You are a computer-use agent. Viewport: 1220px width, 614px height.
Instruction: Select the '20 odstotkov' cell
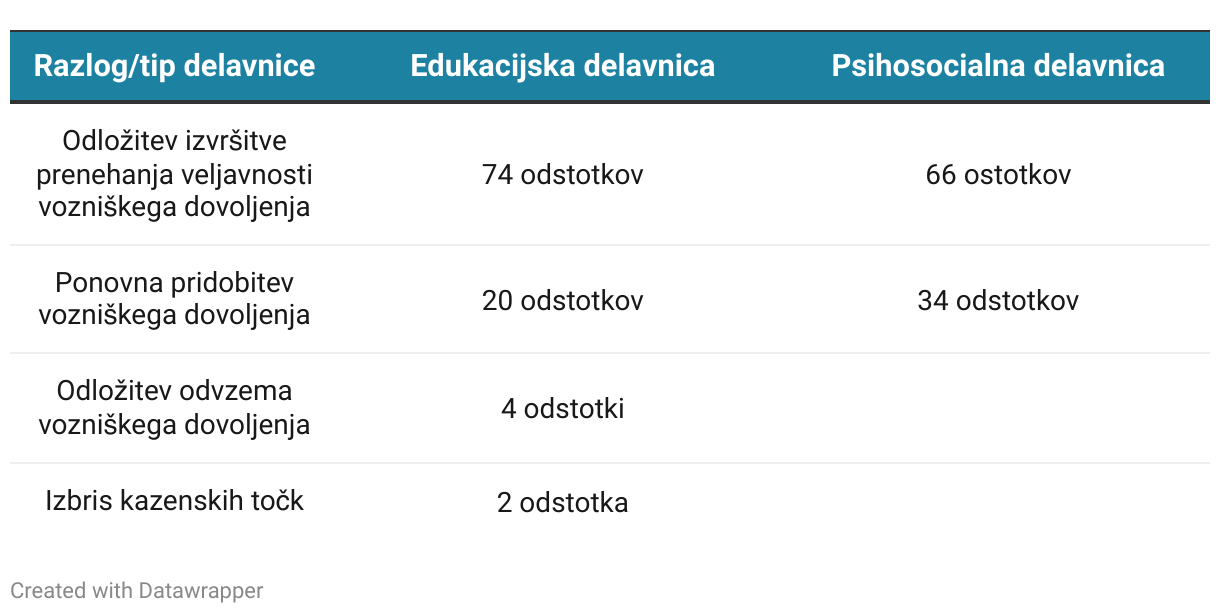[563, 300]
